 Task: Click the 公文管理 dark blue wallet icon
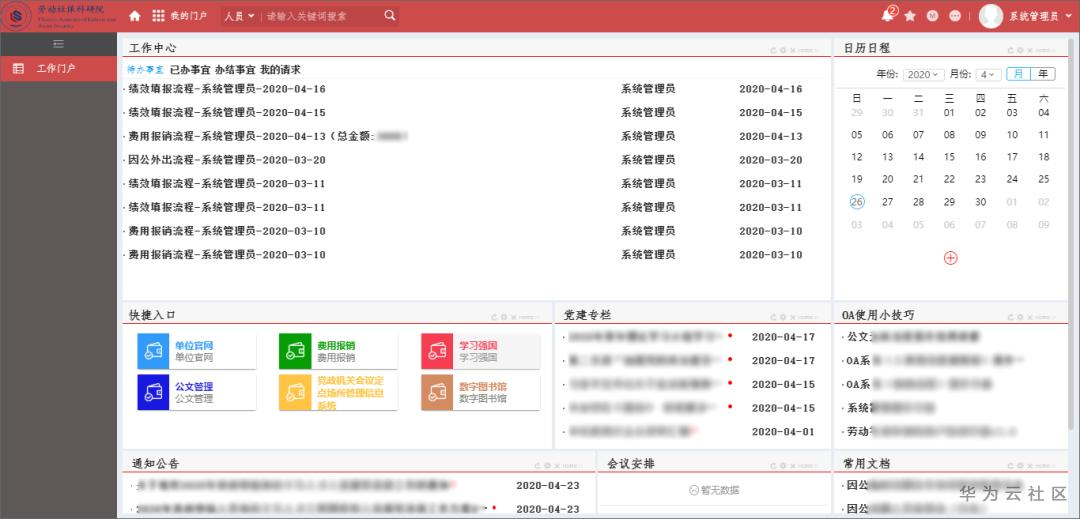tap(153, 392)
